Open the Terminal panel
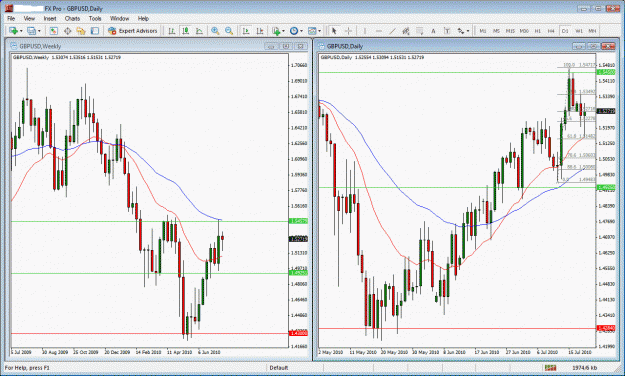The width and height of the screenshot is (625, 376). (94, 31)
